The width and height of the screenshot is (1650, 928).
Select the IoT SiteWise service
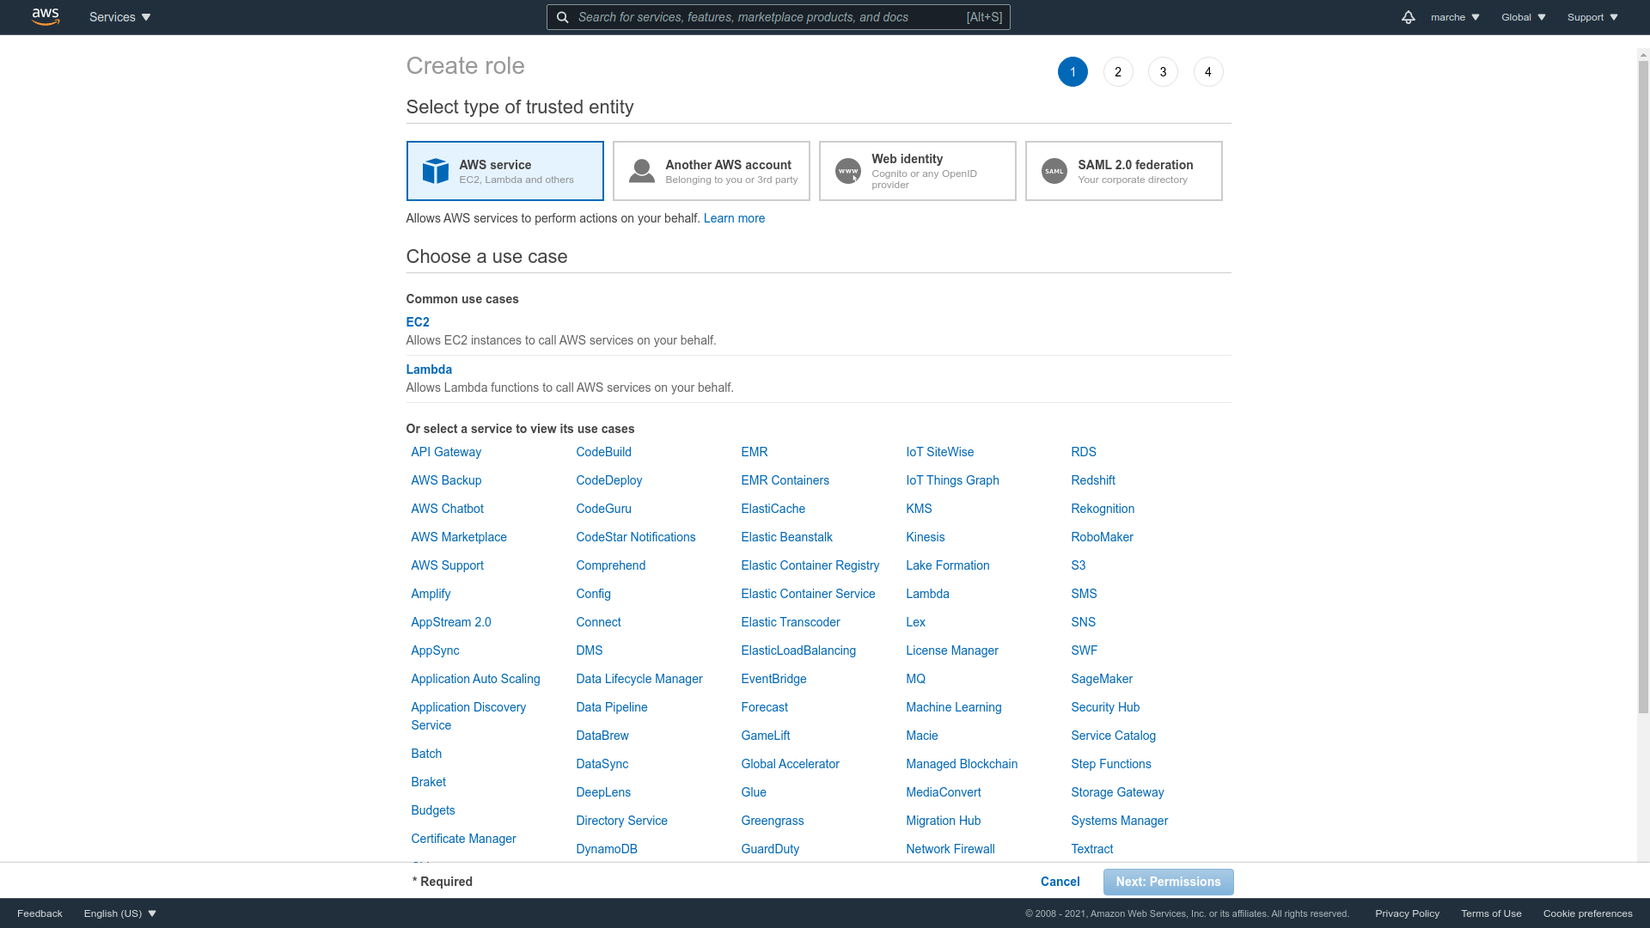click(940, 452)
